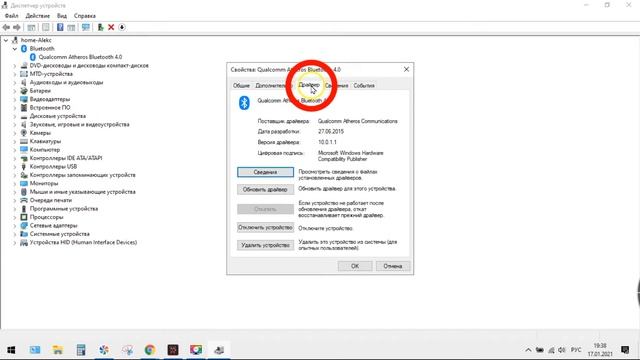Close the Qualcomm properties dialog
The height and width of the screenshot is (360, 640).
[x=406, y=69]
